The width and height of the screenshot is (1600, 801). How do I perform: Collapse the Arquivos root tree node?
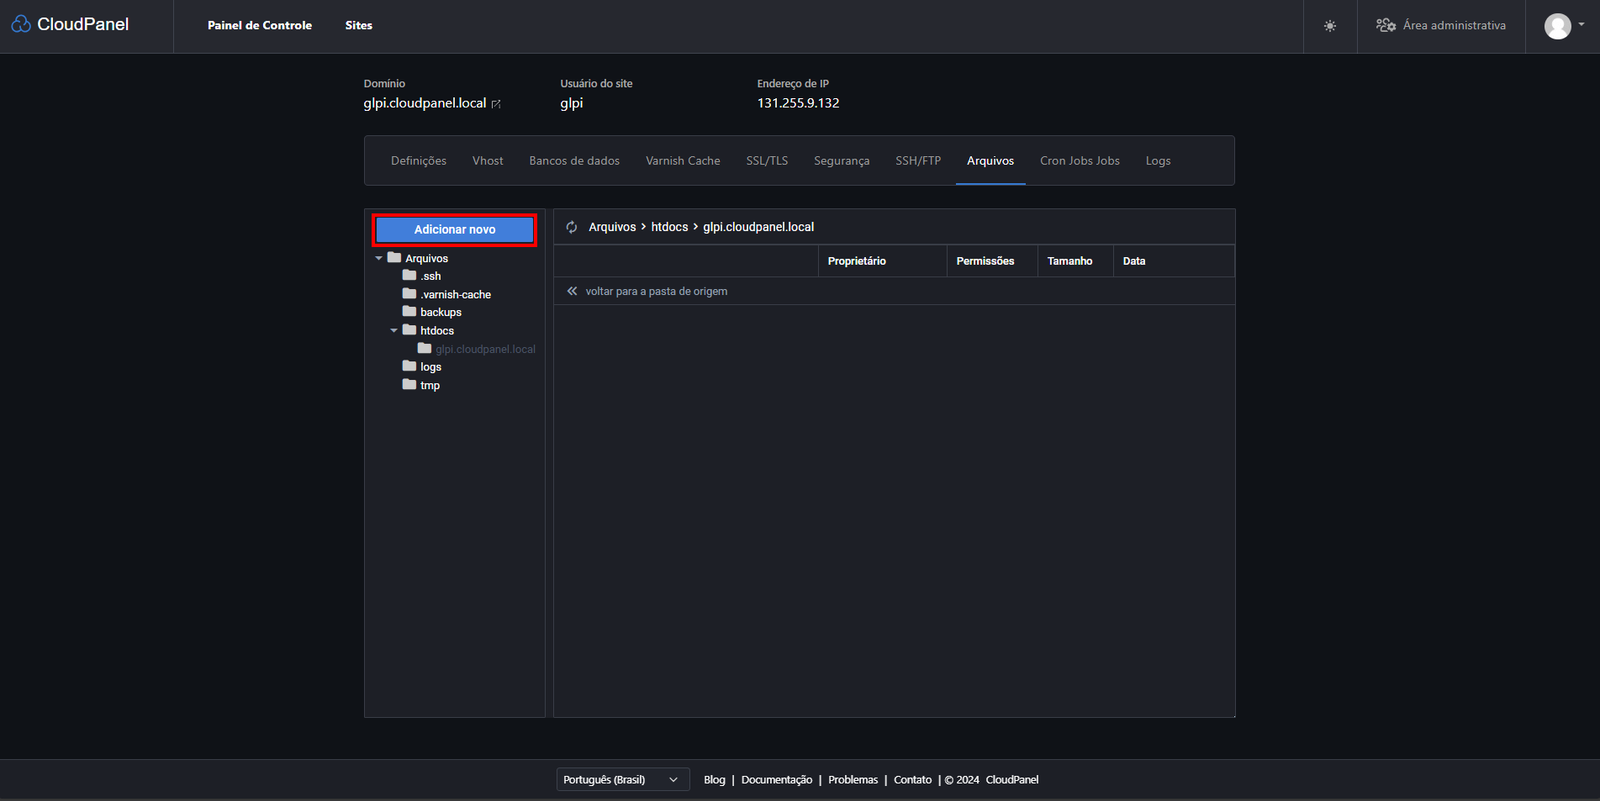(379, 258)
